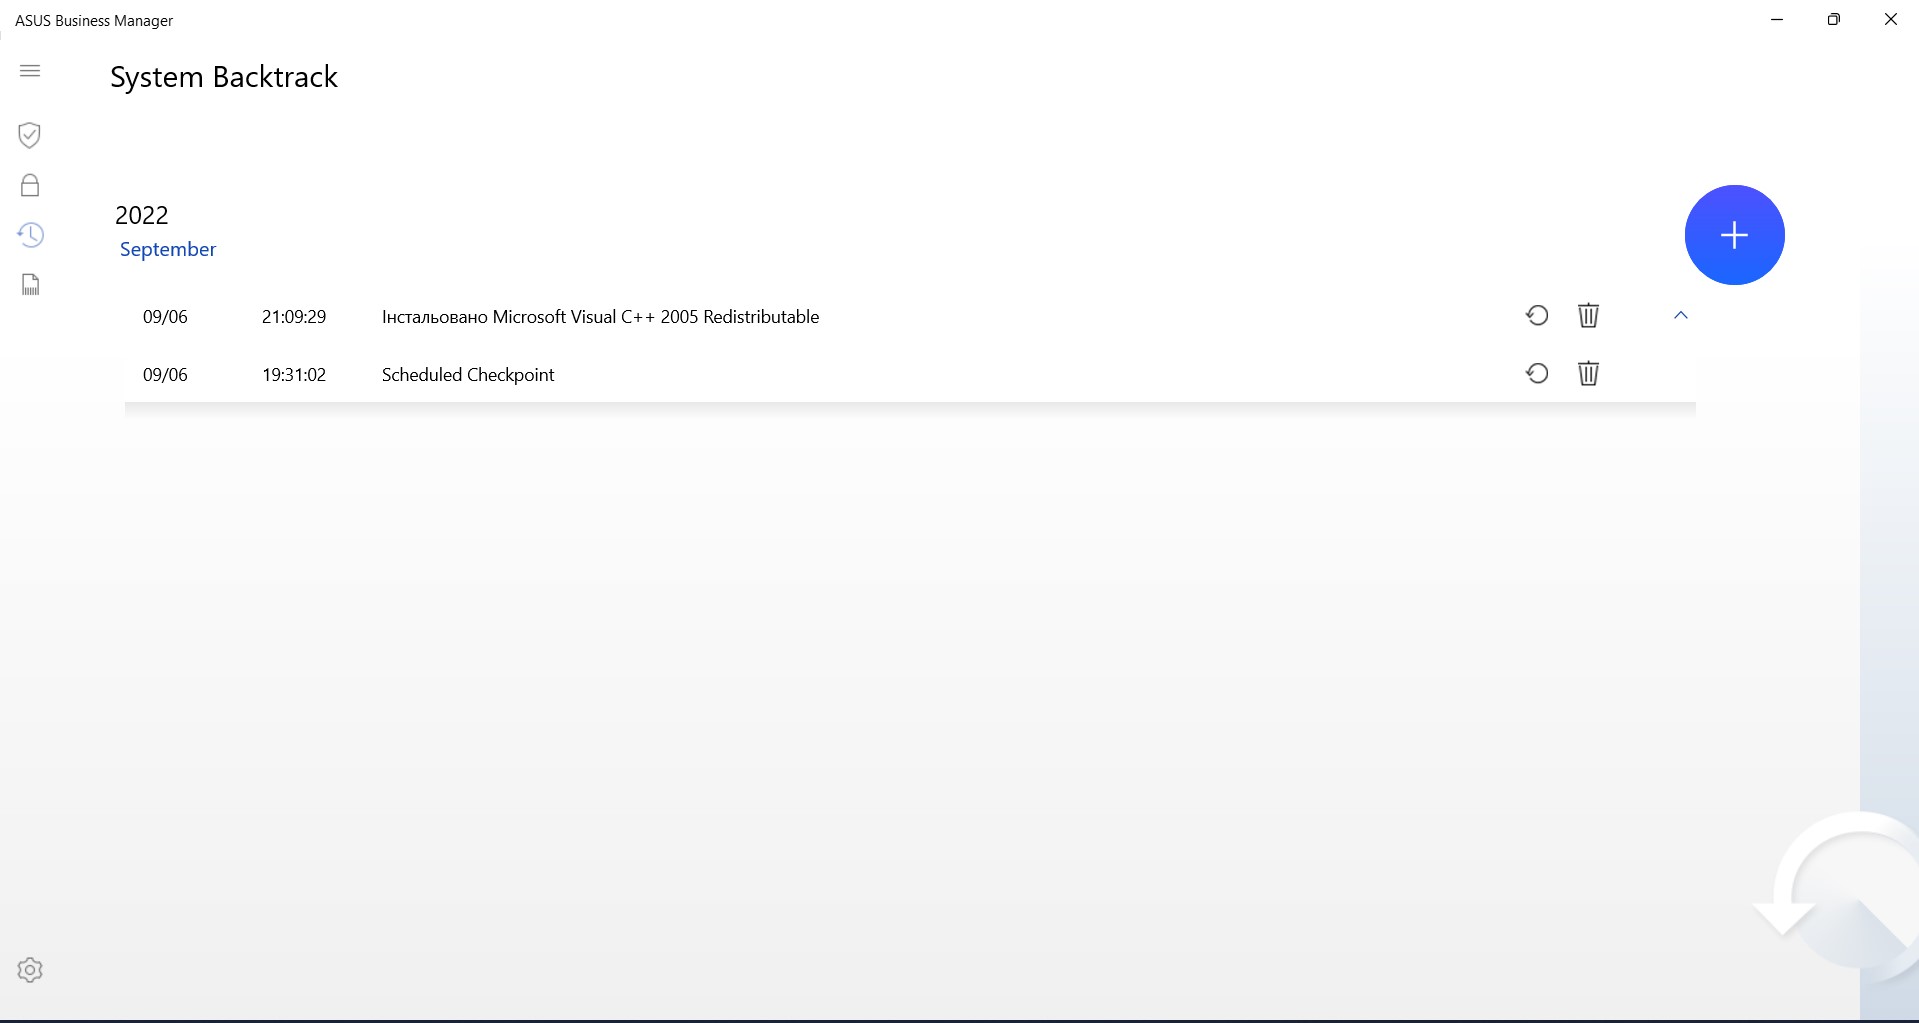
Task: Open the shield checkmark sidebar section
Action: (30, 135)
